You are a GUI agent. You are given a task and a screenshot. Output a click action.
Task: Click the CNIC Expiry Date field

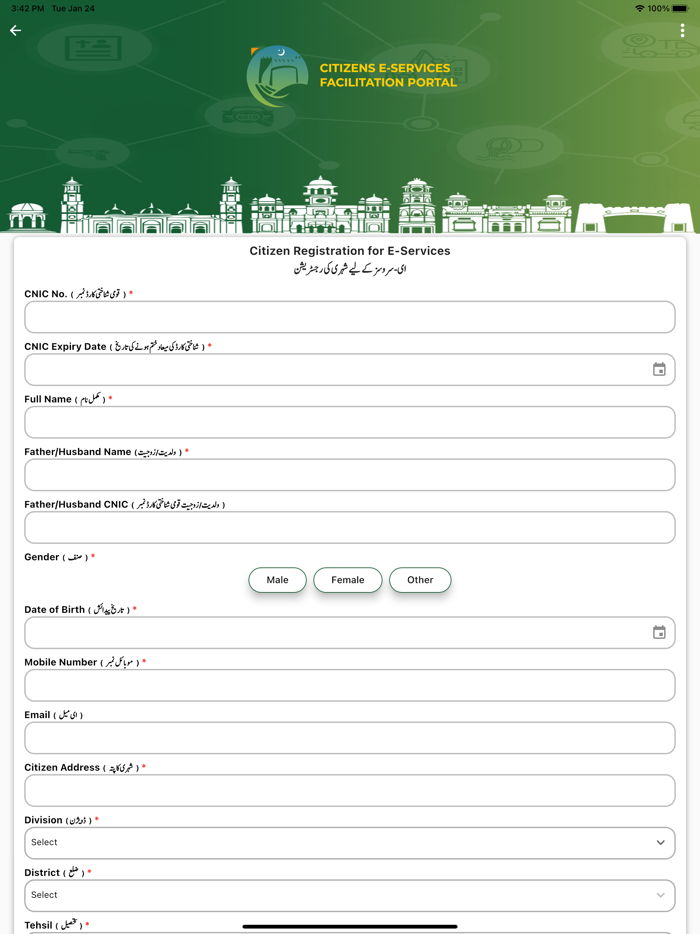pos(350,369)
